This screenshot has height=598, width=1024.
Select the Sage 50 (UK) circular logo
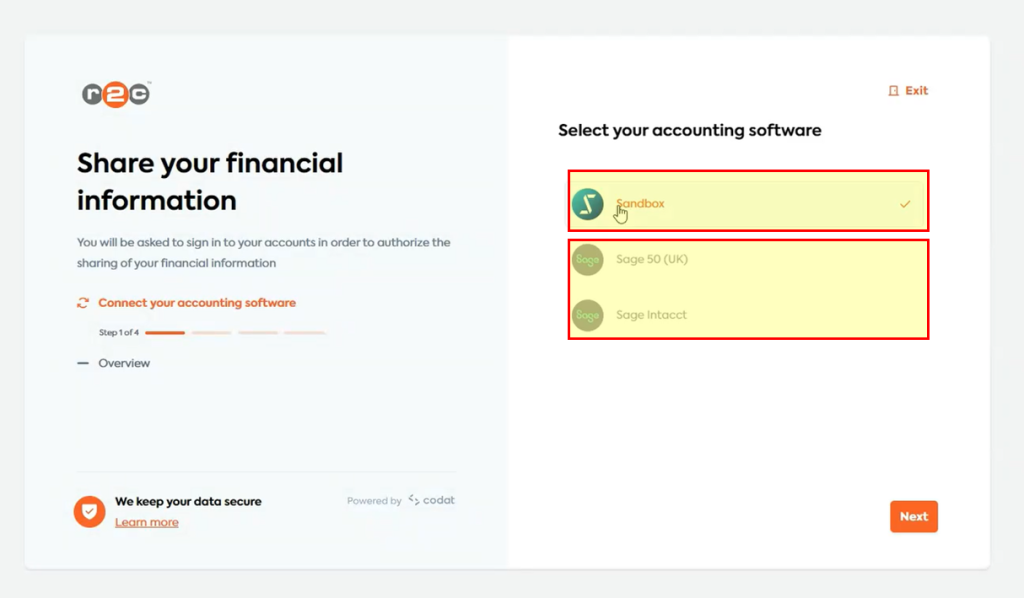[588, 259]
